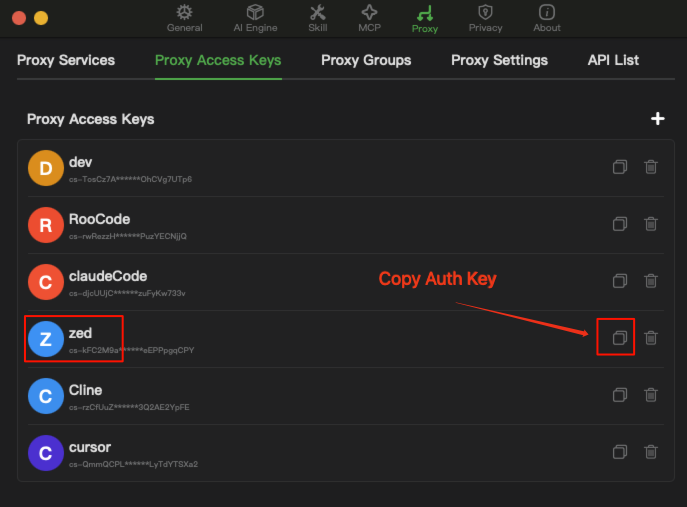Open the About section
The image size is (687, 507).
547,18
